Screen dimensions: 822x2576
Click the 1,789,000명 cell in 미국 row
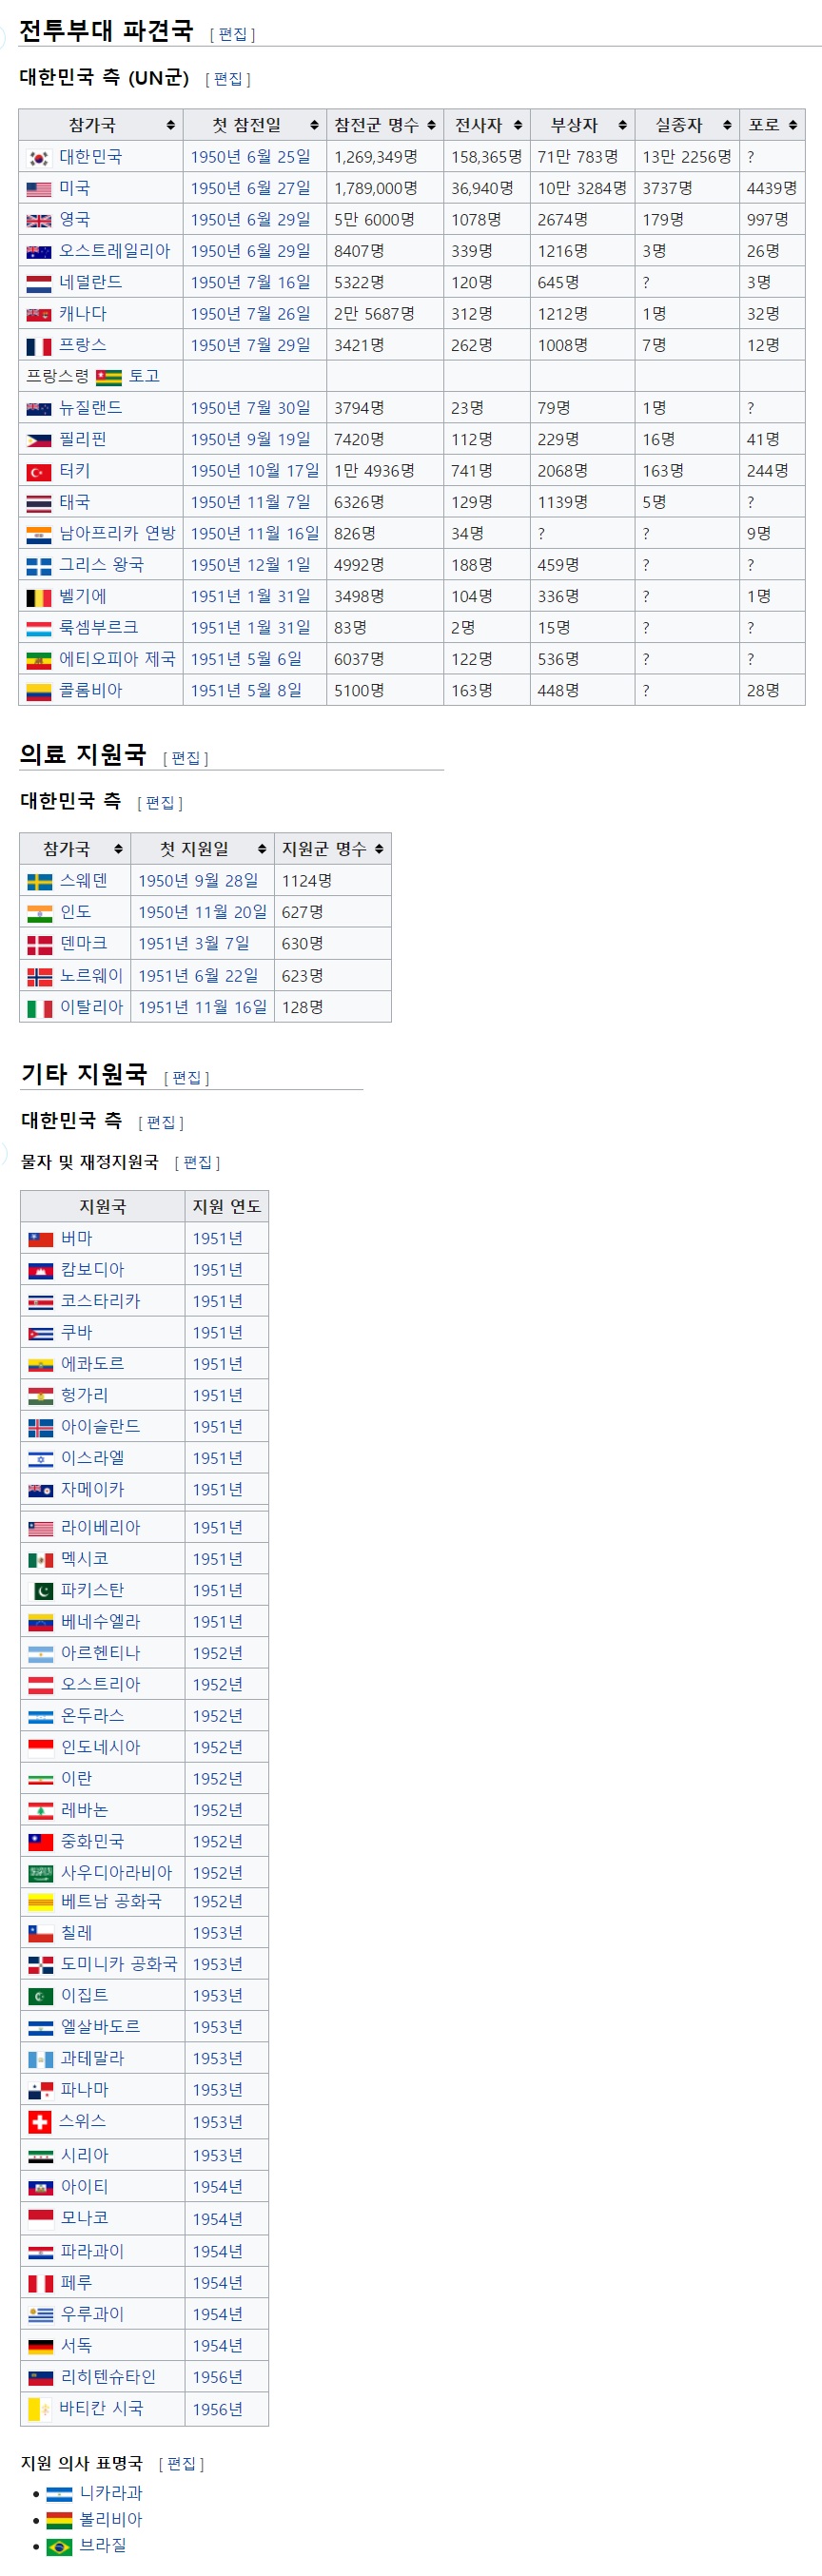(385, 189)
